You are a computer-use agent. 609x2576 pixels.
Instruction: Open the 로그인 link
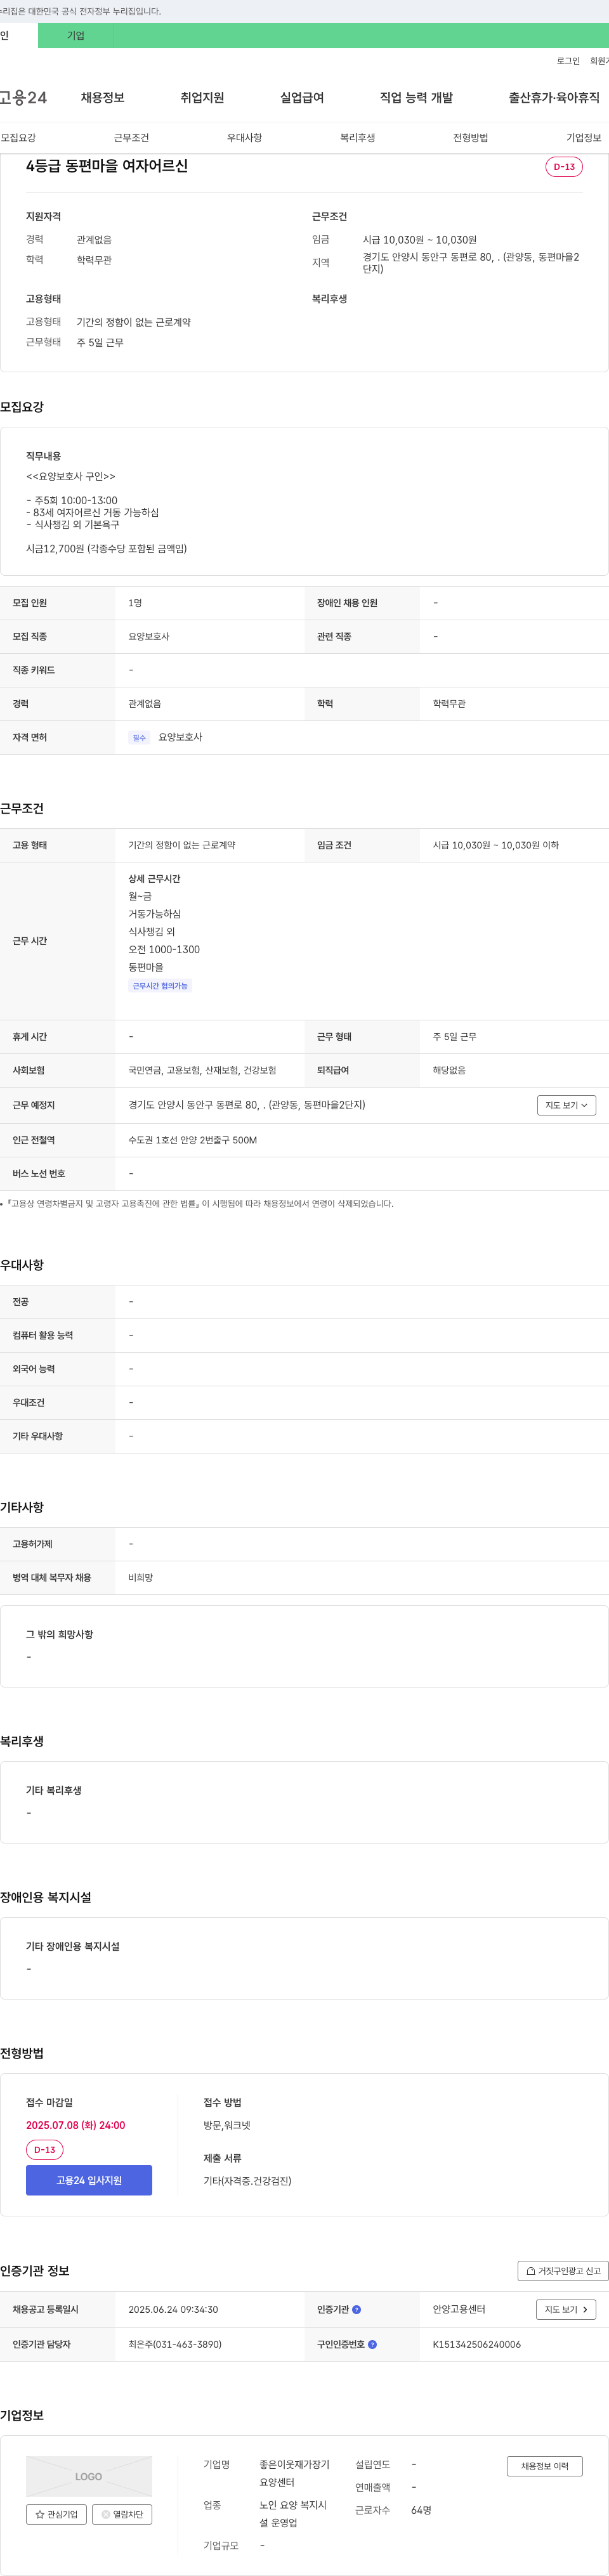(568, 61)
